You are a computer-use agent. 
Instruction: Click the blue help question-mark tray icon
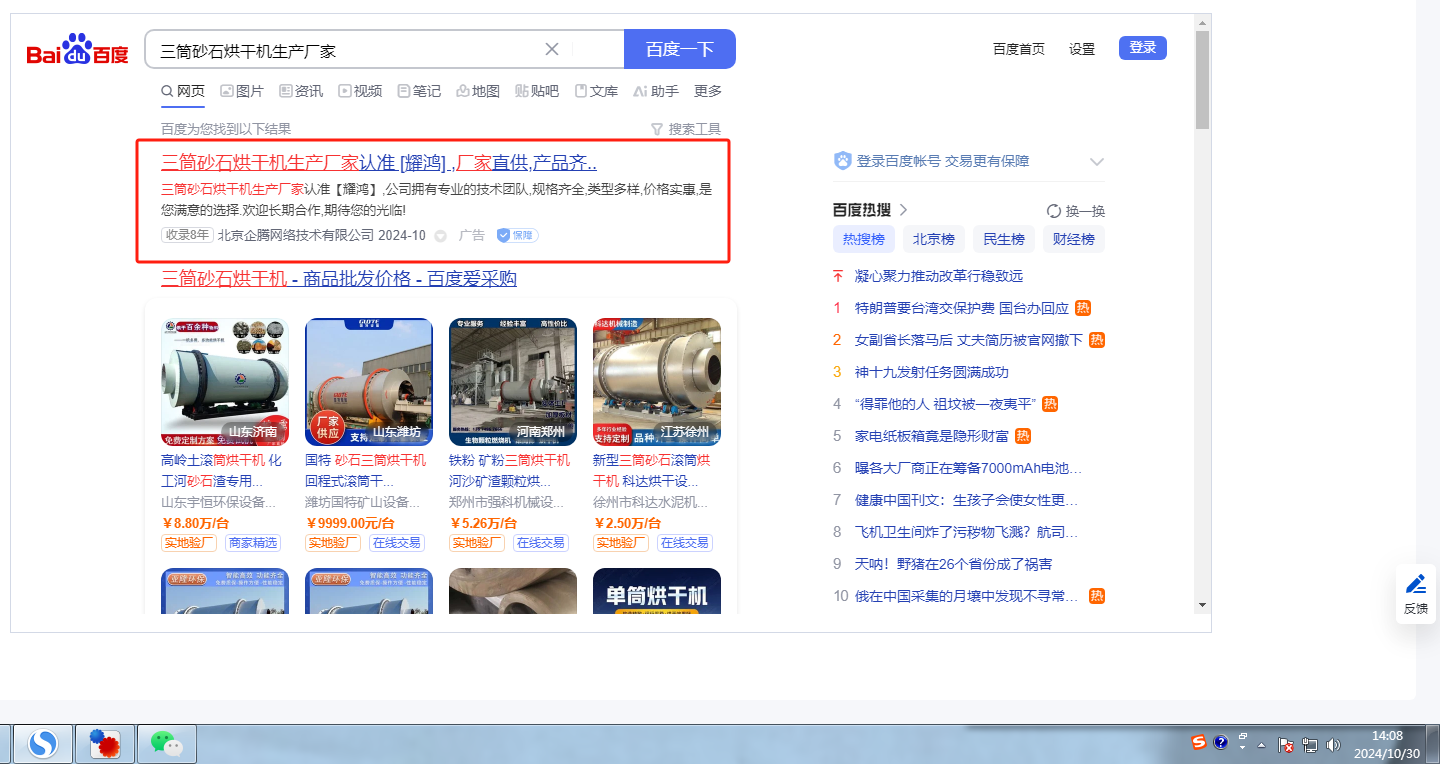tap(1220, 742)
